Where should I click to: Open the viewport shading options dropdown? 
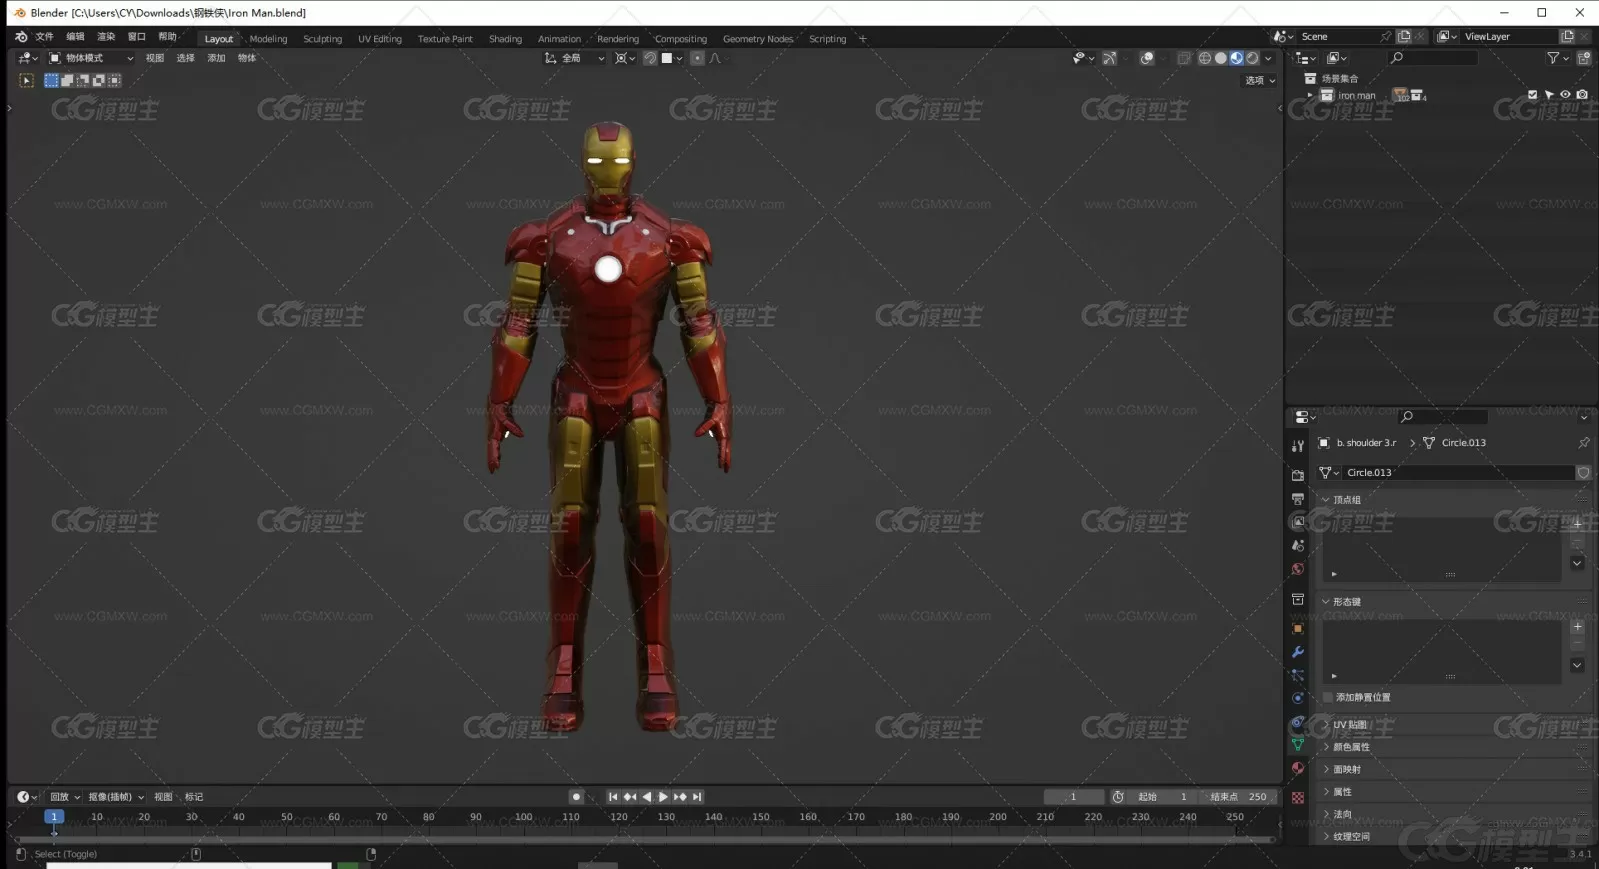click(1268, 58)
